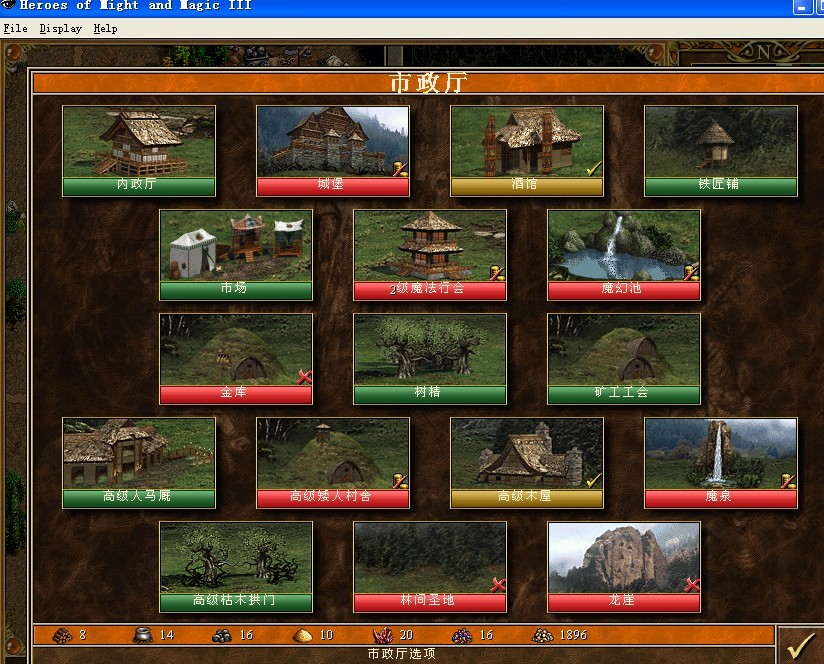Click the yellow checkmark icon on 高级木屋

pos(594,481)
